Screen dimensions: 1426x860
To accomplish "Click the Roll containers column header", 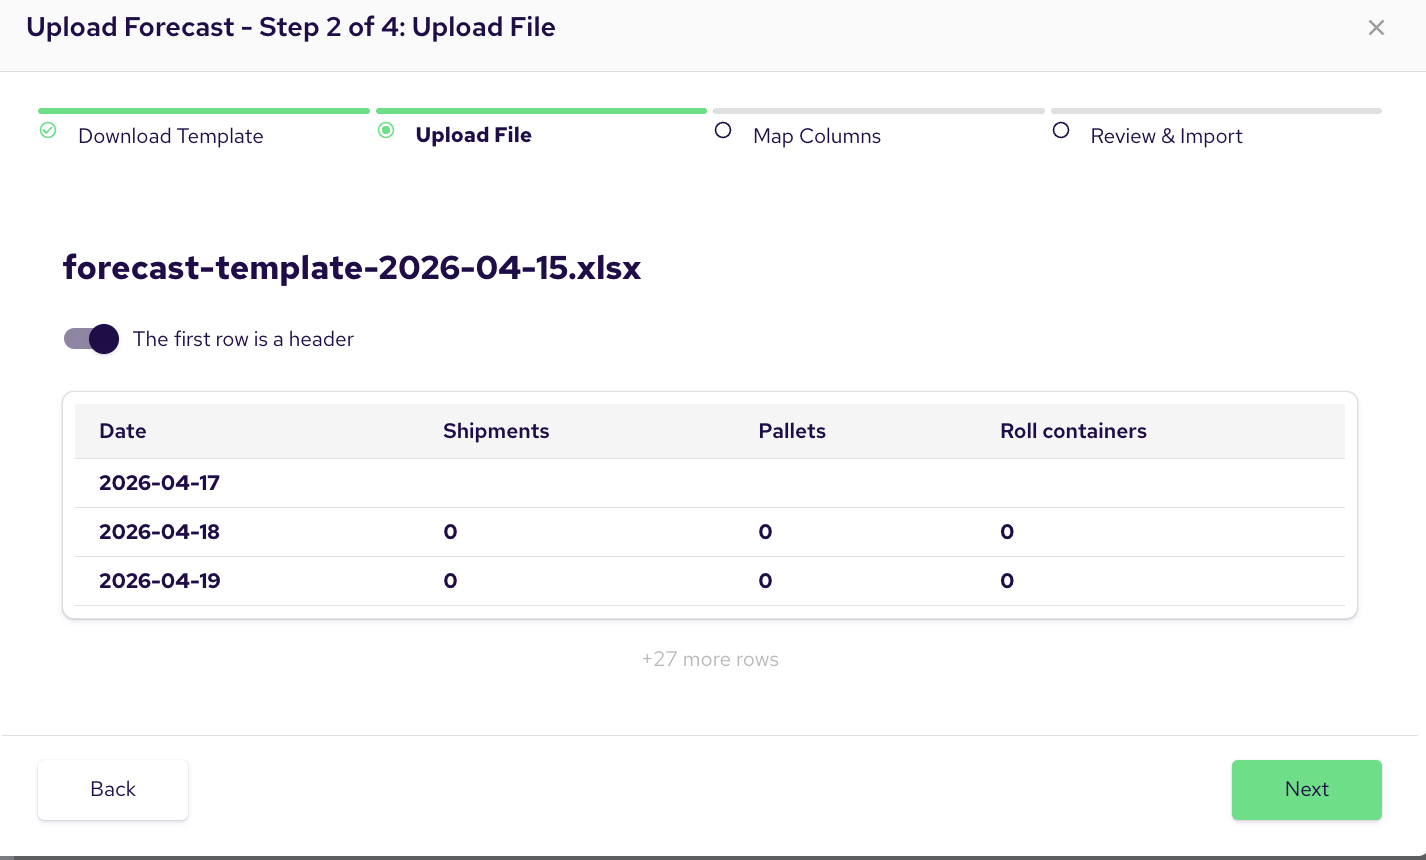I will click(1073, 431).
